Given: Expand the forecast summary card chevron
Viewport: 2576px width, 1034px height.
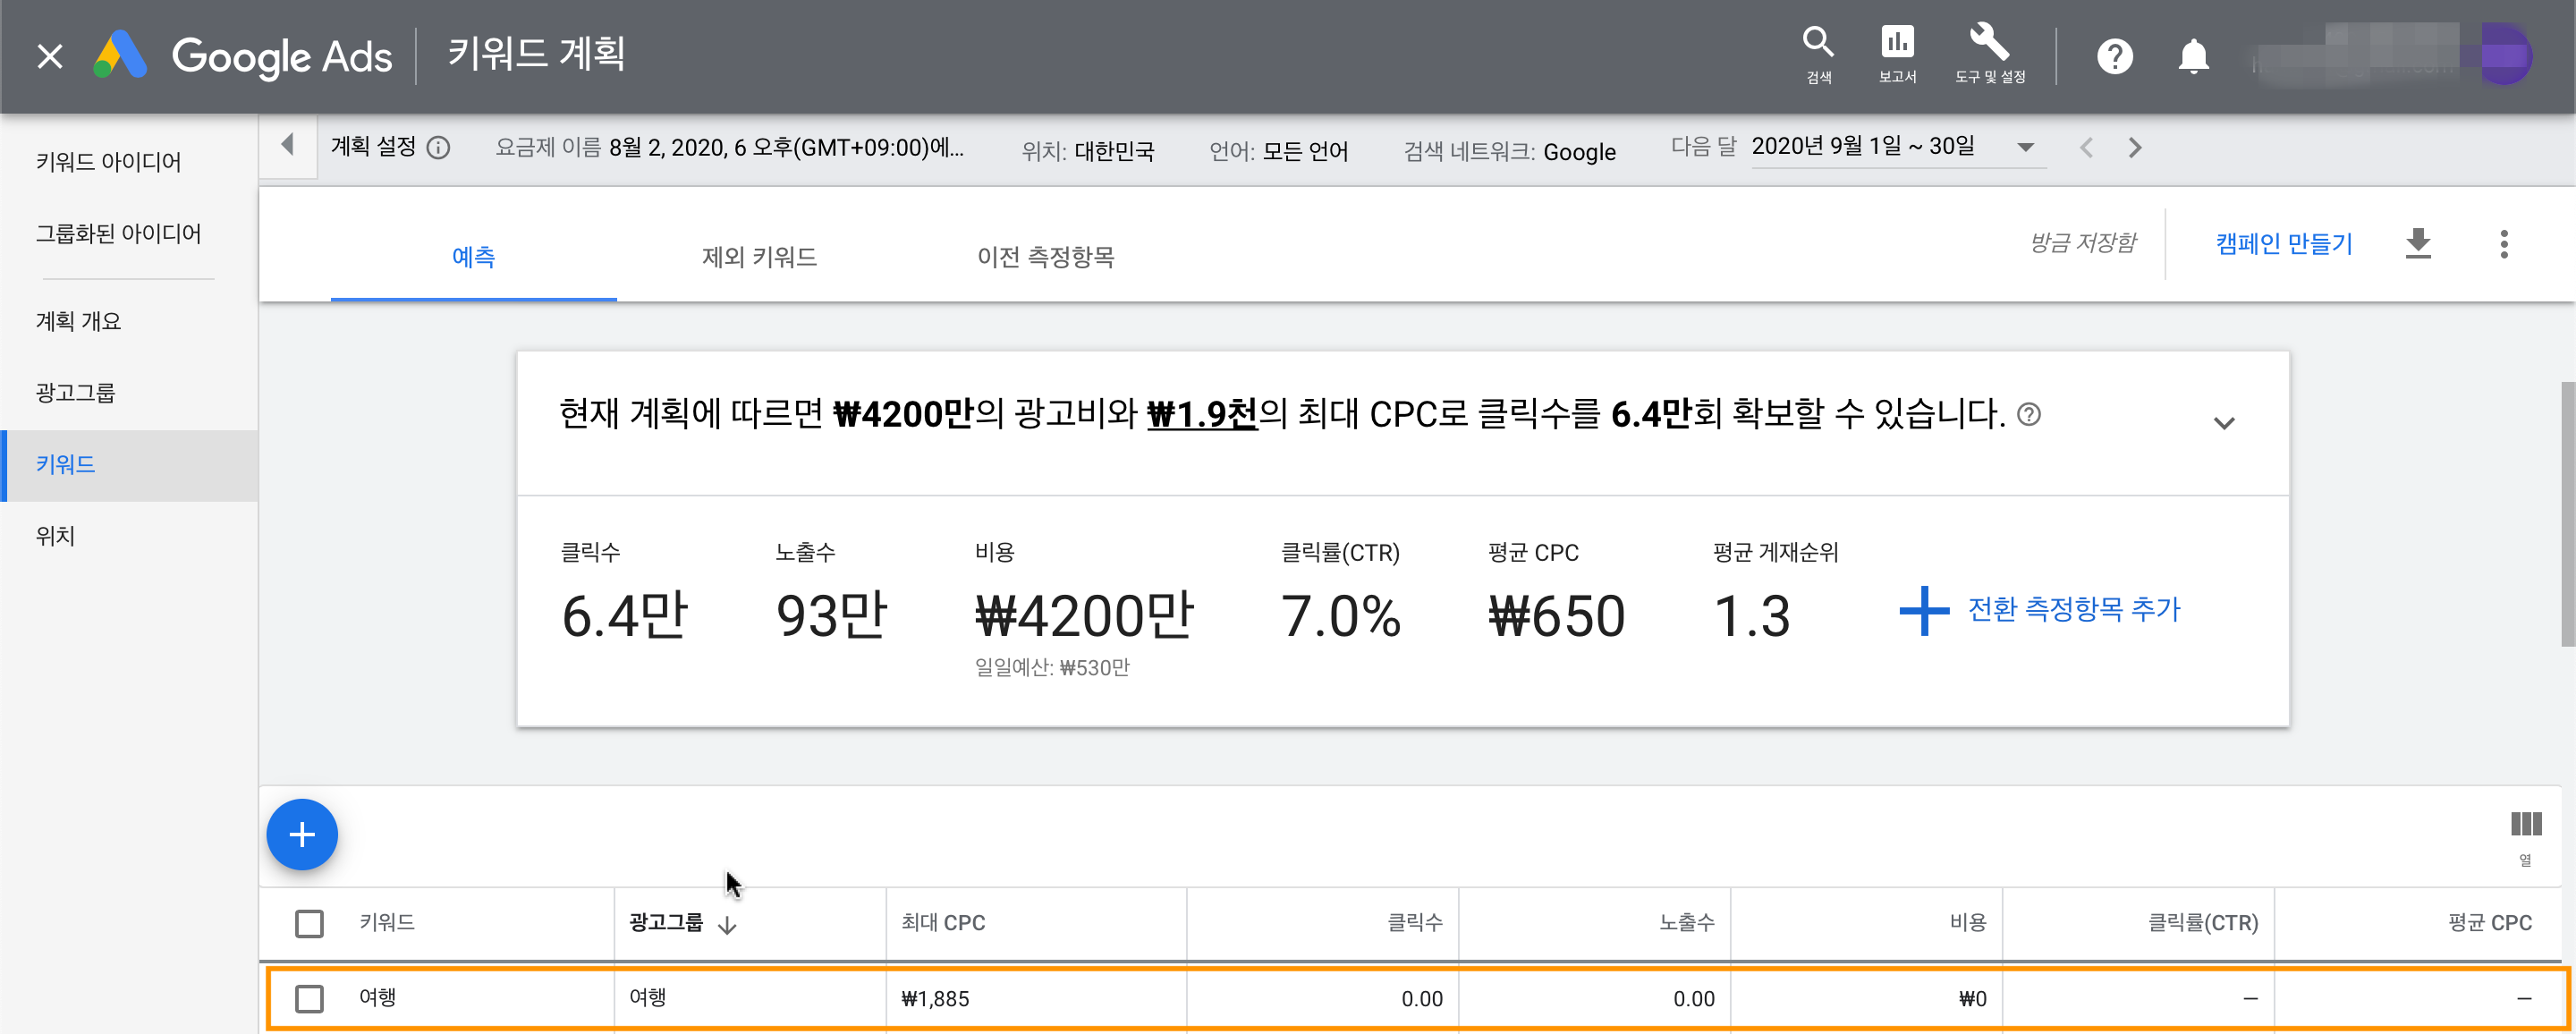Looking at the screenshot, I should click(x=2223, y=423).
